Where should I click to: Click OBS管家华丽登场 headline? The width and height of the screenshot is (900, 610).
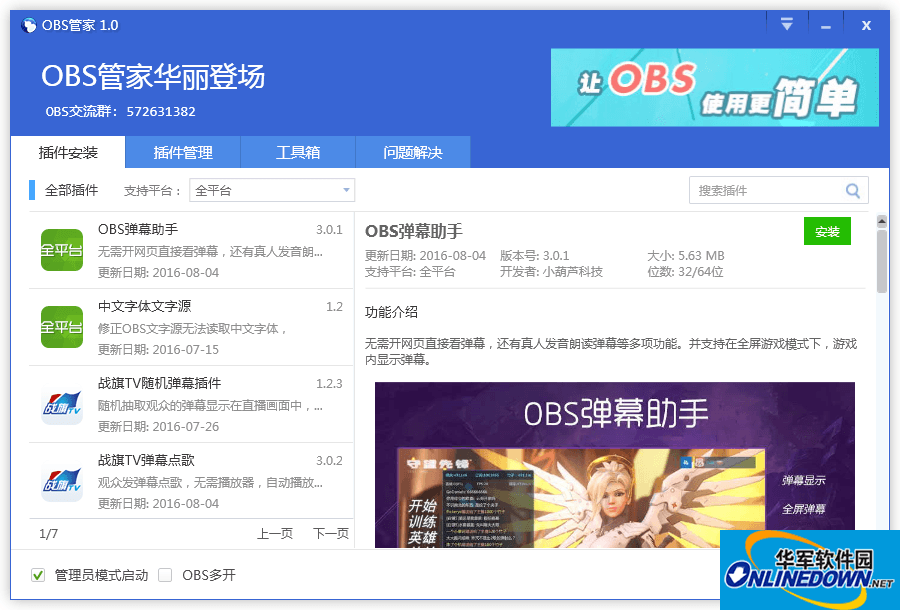[153, 76]
